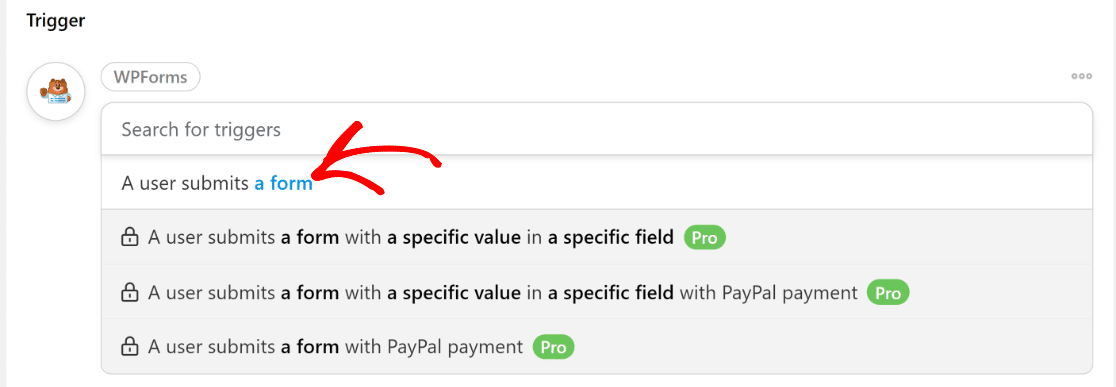Click the WPForms bear mascot icon
Screen dimensions: 1116x387
[56, 91]
